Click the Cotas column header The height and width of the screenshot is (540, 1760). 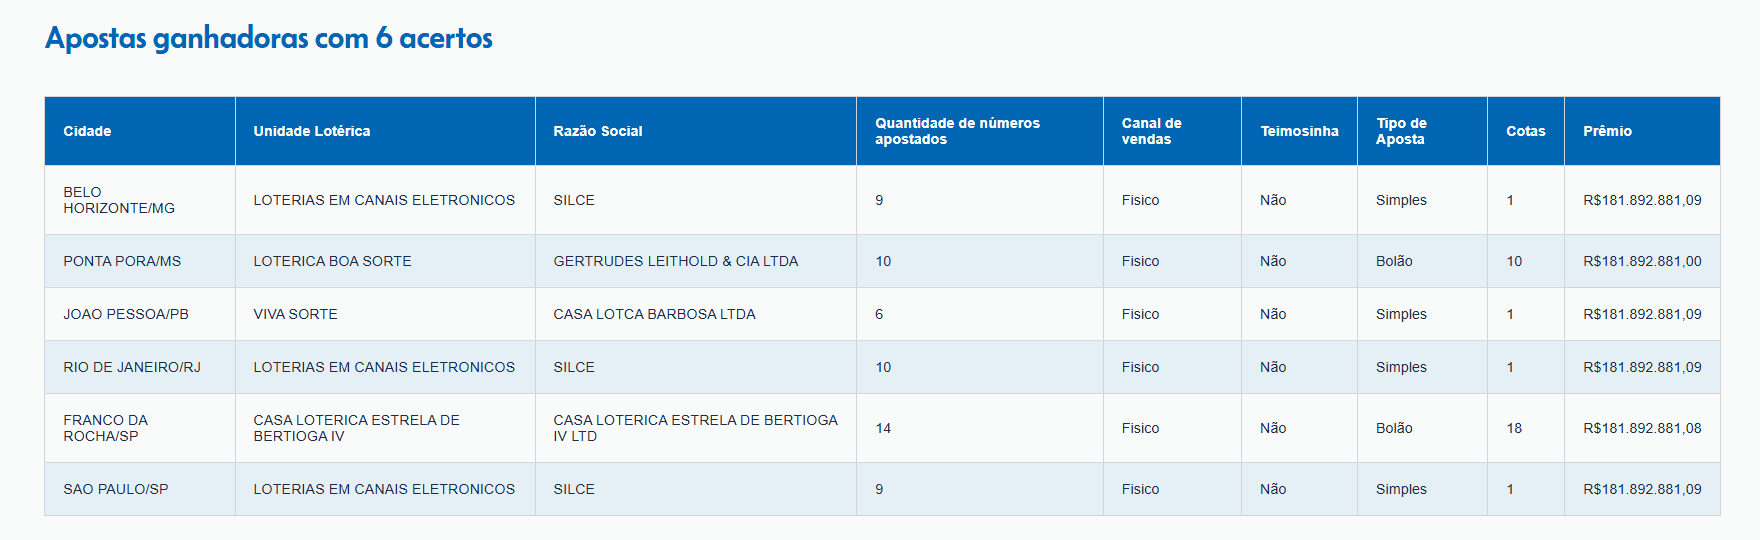pyautogui.click(x=1525, y=131)
